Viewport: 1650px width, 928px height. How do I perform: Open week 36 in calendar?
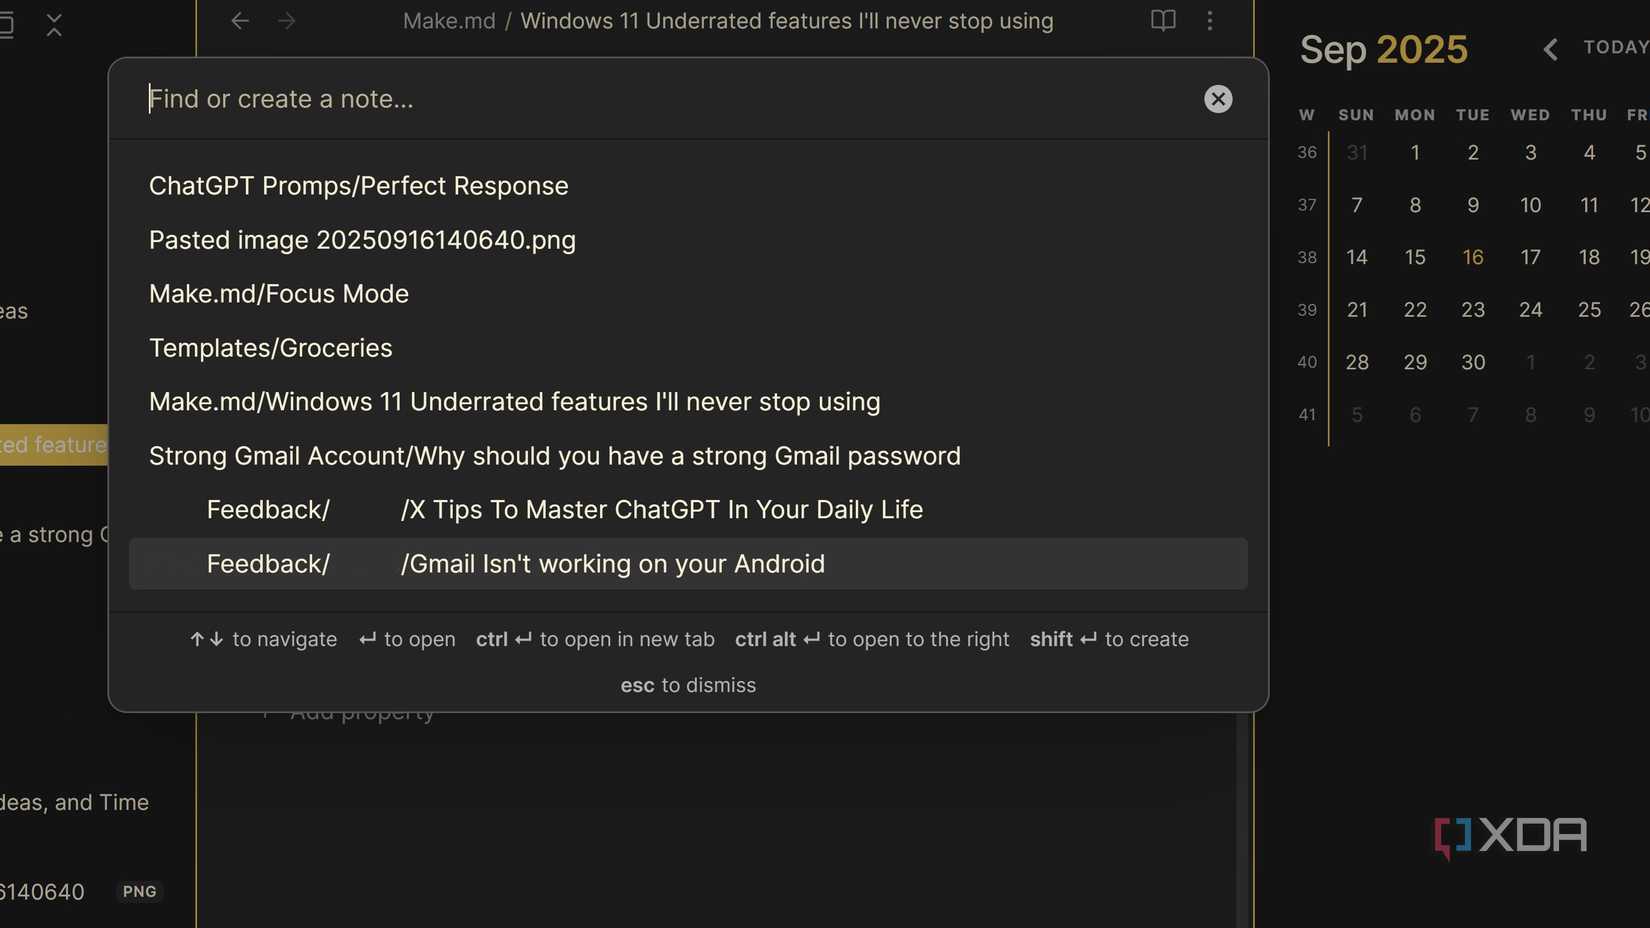pyautogui.click(x=1307, y=152)
